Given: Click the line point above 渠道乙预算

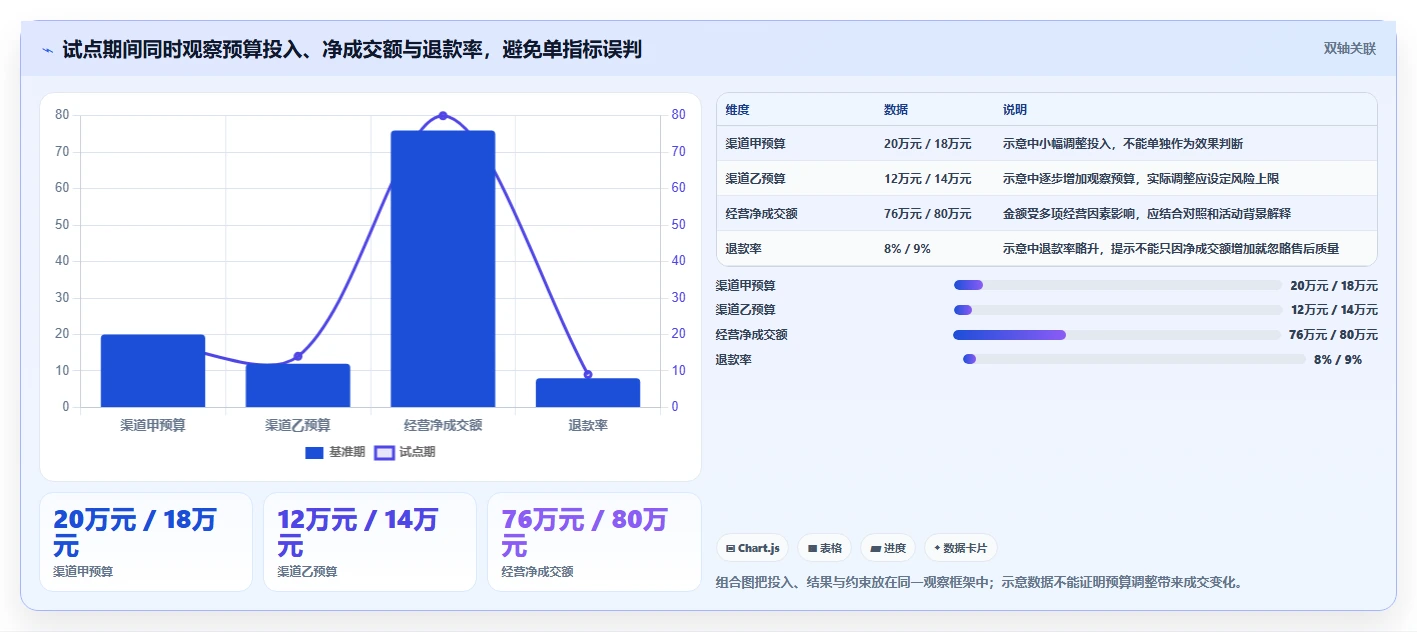Looking at the screenshot, I should (298, 356).
